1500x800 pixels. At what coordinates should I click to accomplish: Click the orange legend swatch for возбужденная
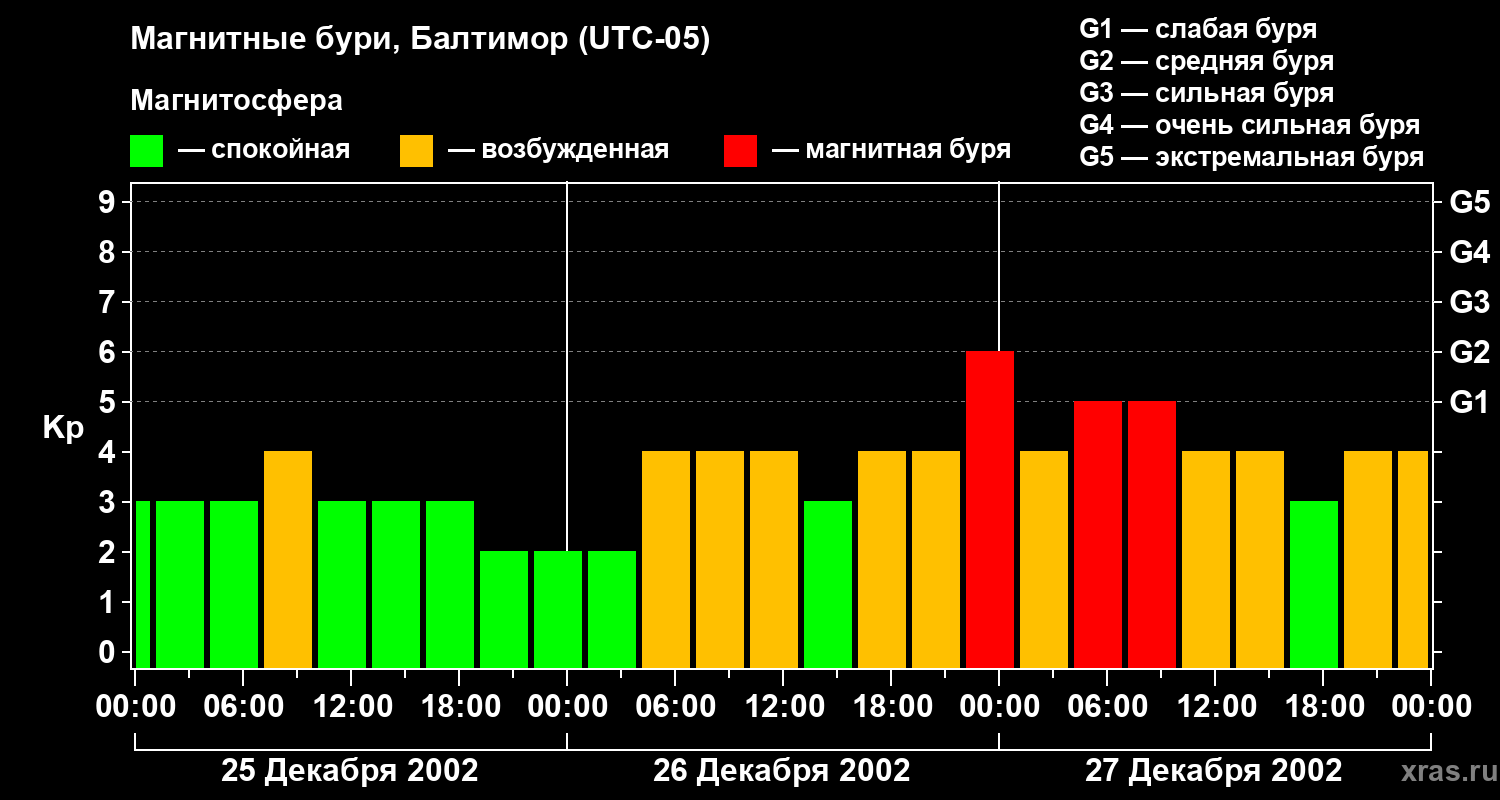(x=416, y=151)
